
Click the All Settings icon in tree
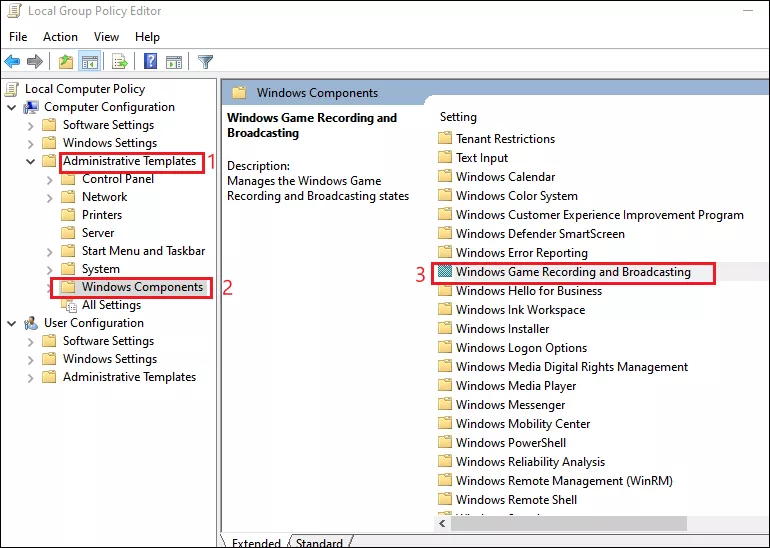click(70, 306)
